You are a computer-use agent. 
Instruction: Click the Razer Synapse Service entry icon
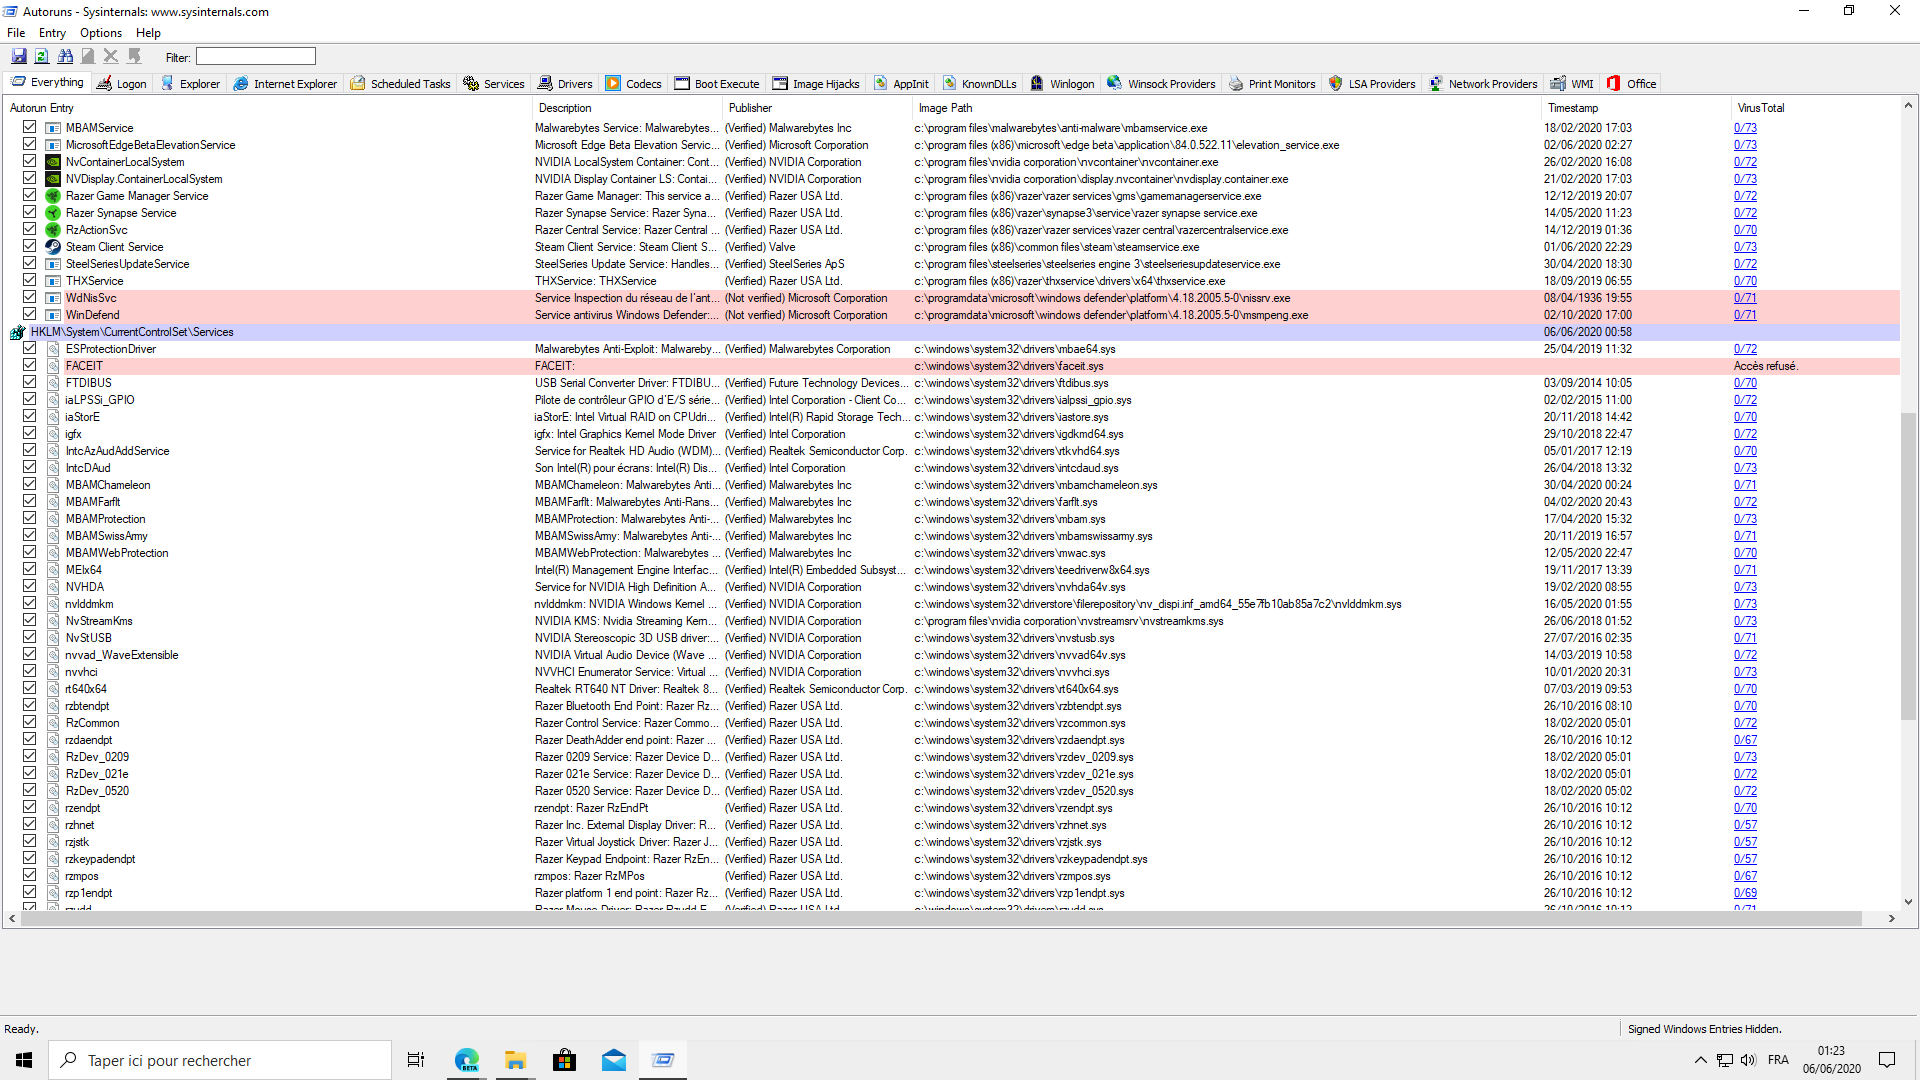coord(53,213)
